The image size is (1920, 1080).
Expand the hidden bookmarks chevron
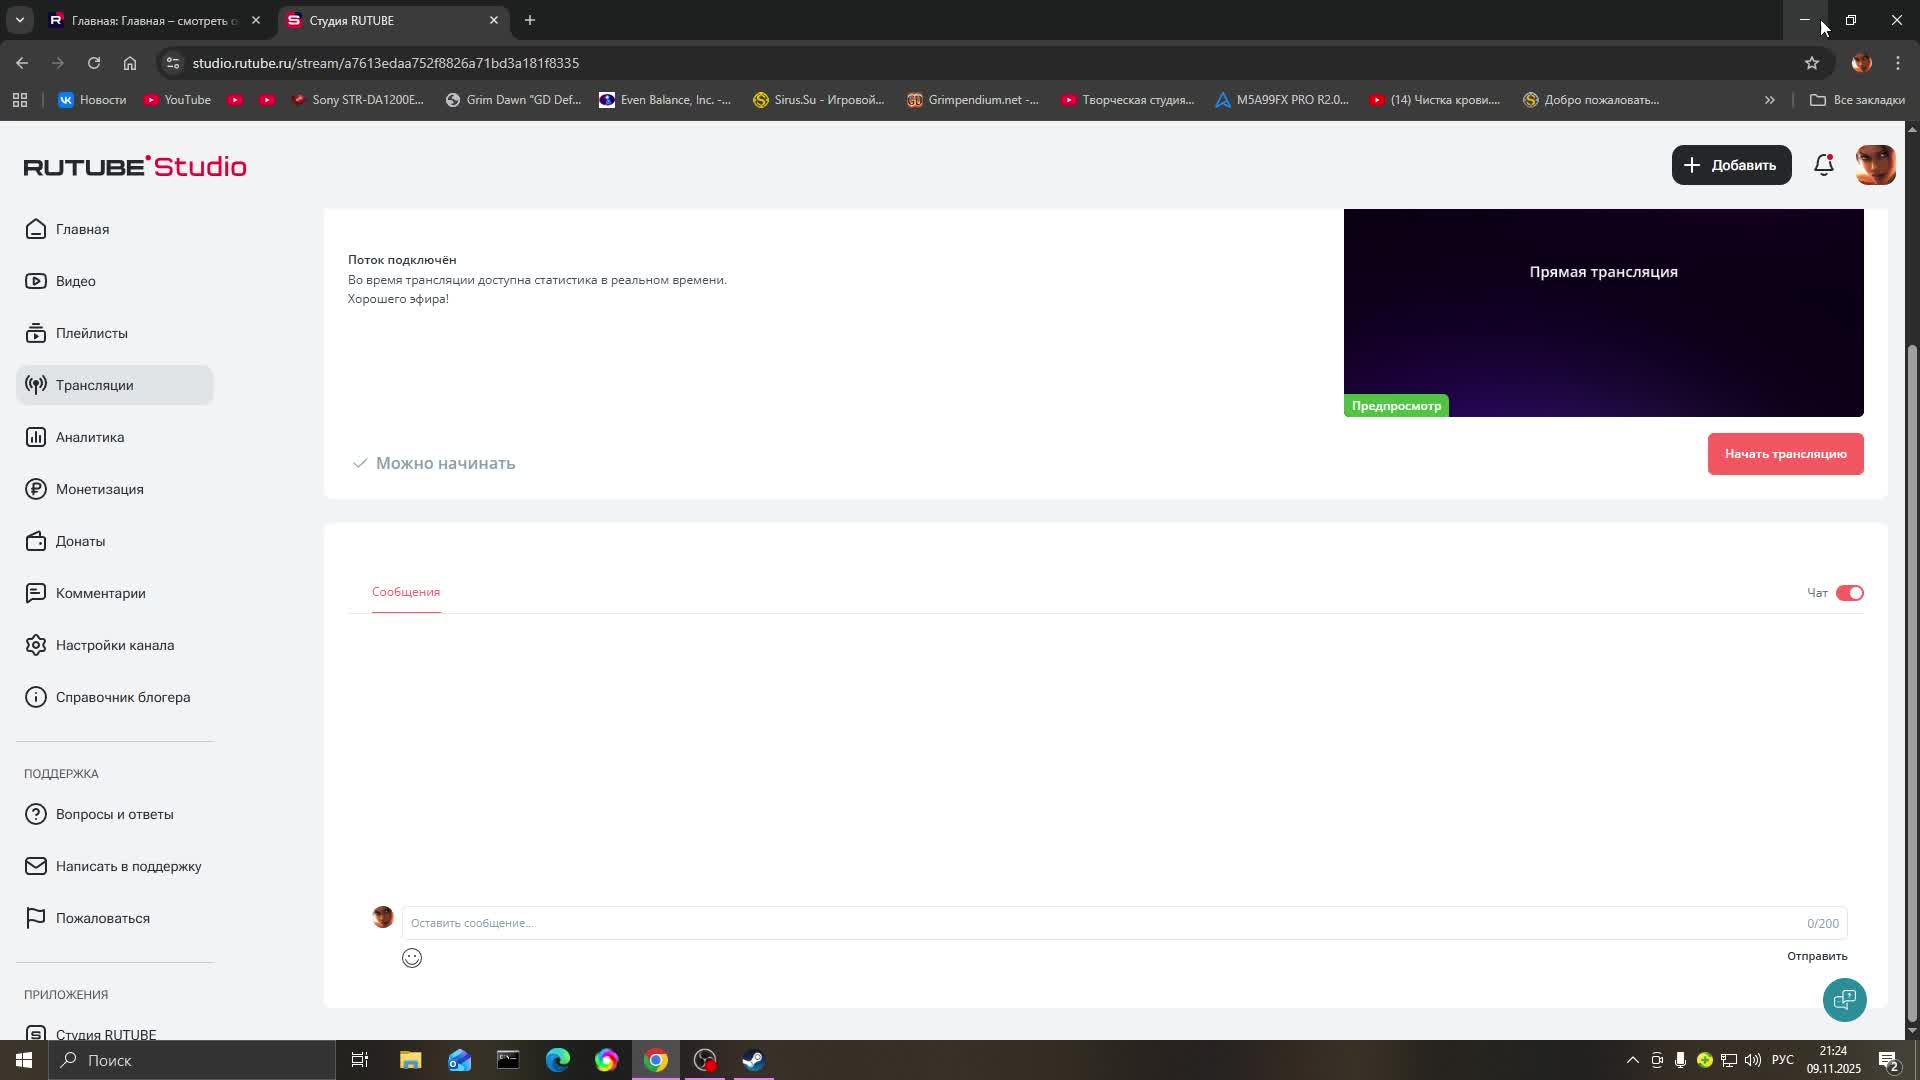point(1769,100)
